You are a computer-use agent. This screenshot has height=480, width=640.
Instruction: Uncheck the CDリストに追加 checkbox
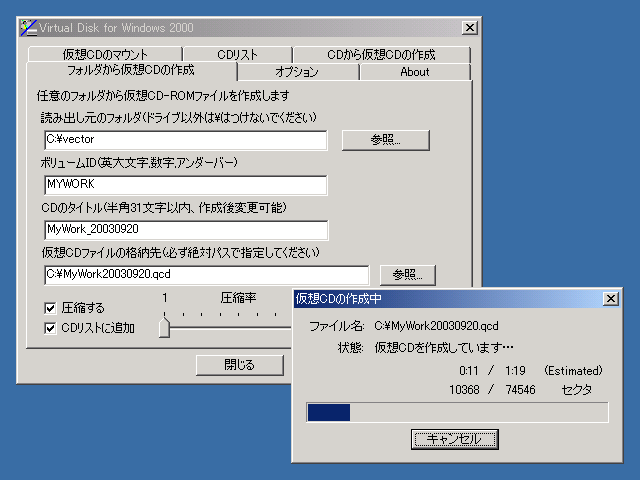51,327
